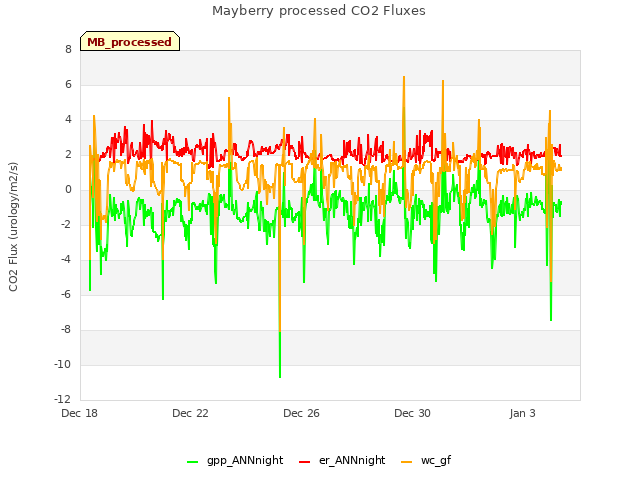Click the green gpp_ANNnight legend swatch
The width and height of the screenshot is (640, 480).
coord(192,462)
